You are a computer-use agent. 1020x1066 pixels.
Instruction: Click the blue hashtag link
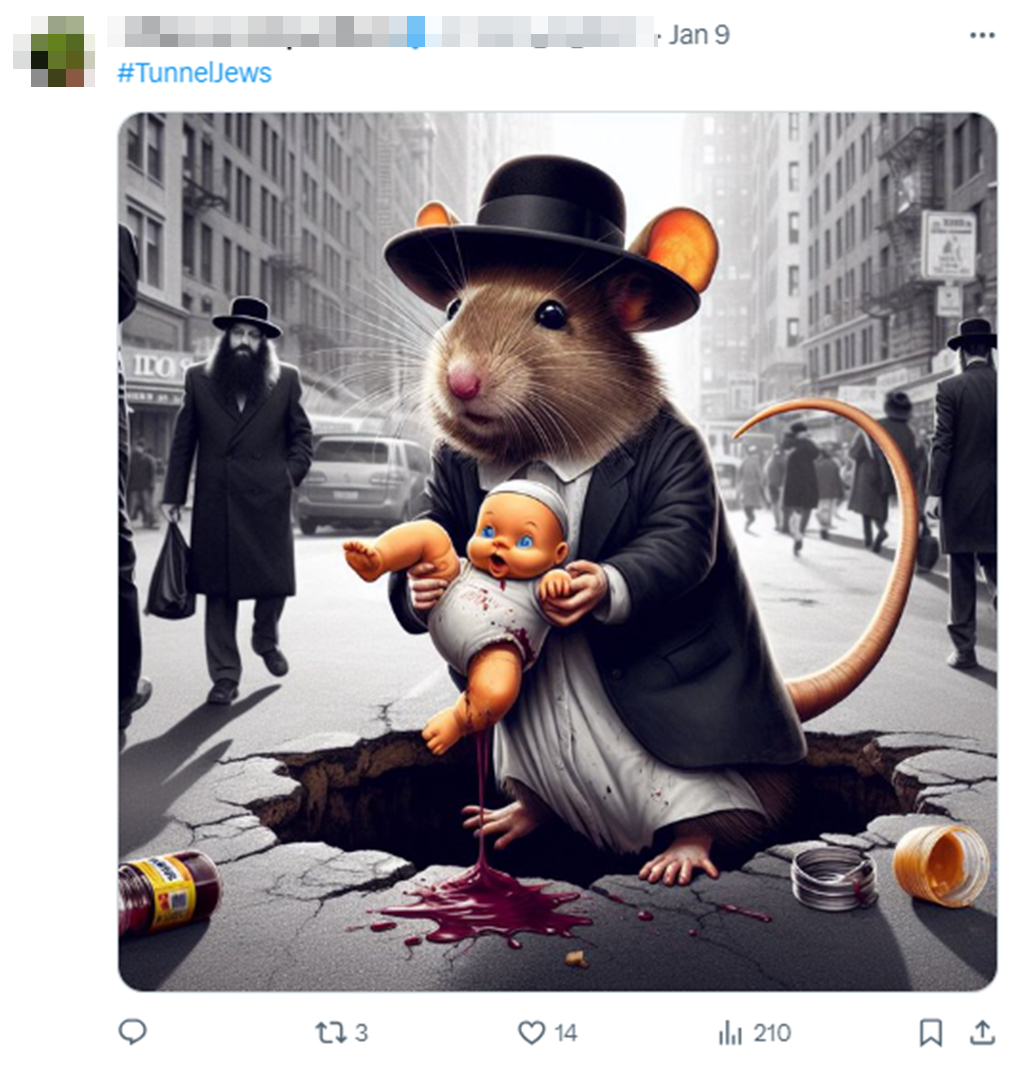[194, 73]
